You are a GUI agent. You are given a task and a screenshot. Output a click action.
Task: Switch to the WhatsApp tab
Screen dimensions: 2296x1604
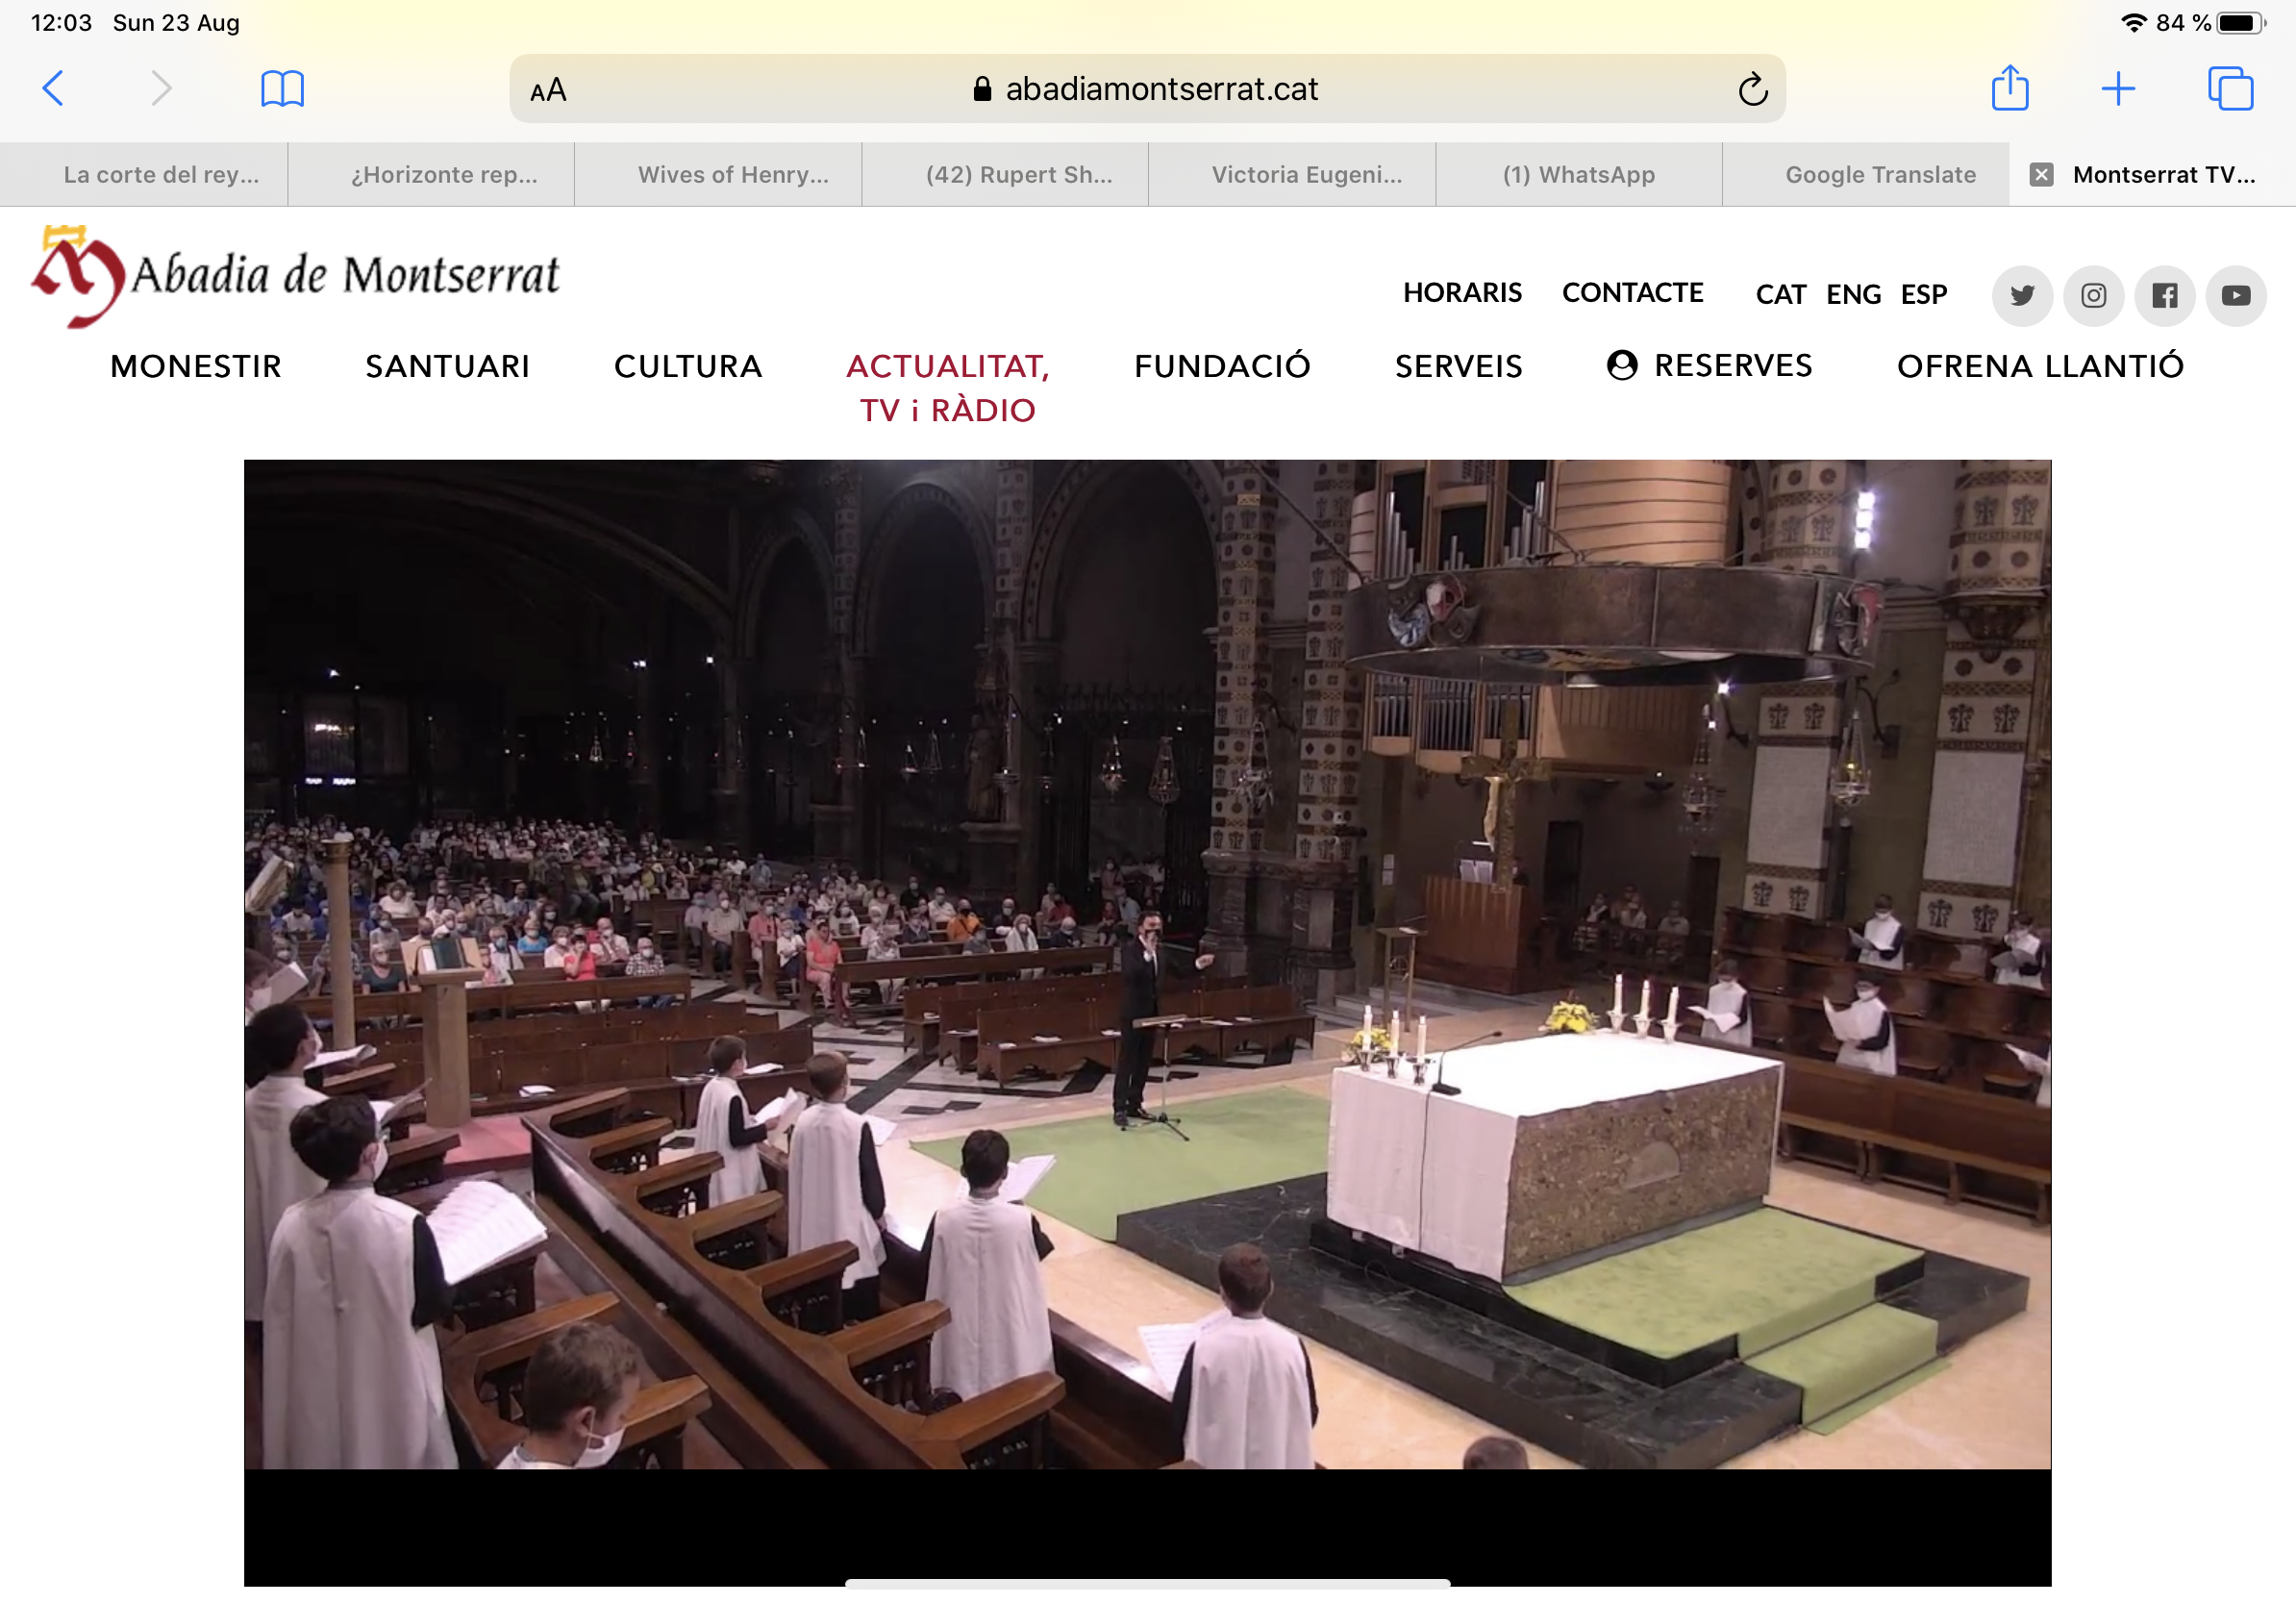pyautogui.click(x=1578, y=175)
